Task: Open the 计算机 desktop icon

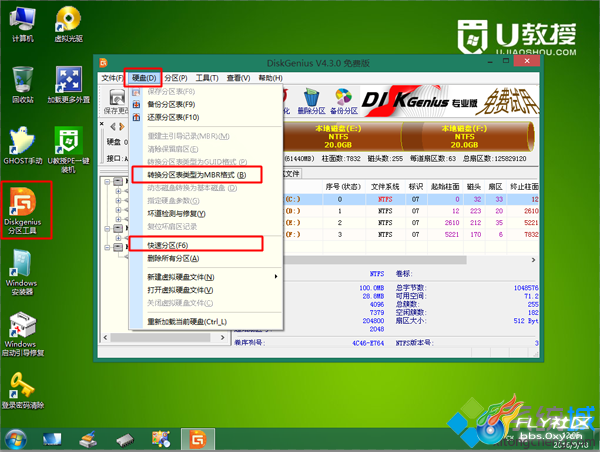Action: click(22, 24)
